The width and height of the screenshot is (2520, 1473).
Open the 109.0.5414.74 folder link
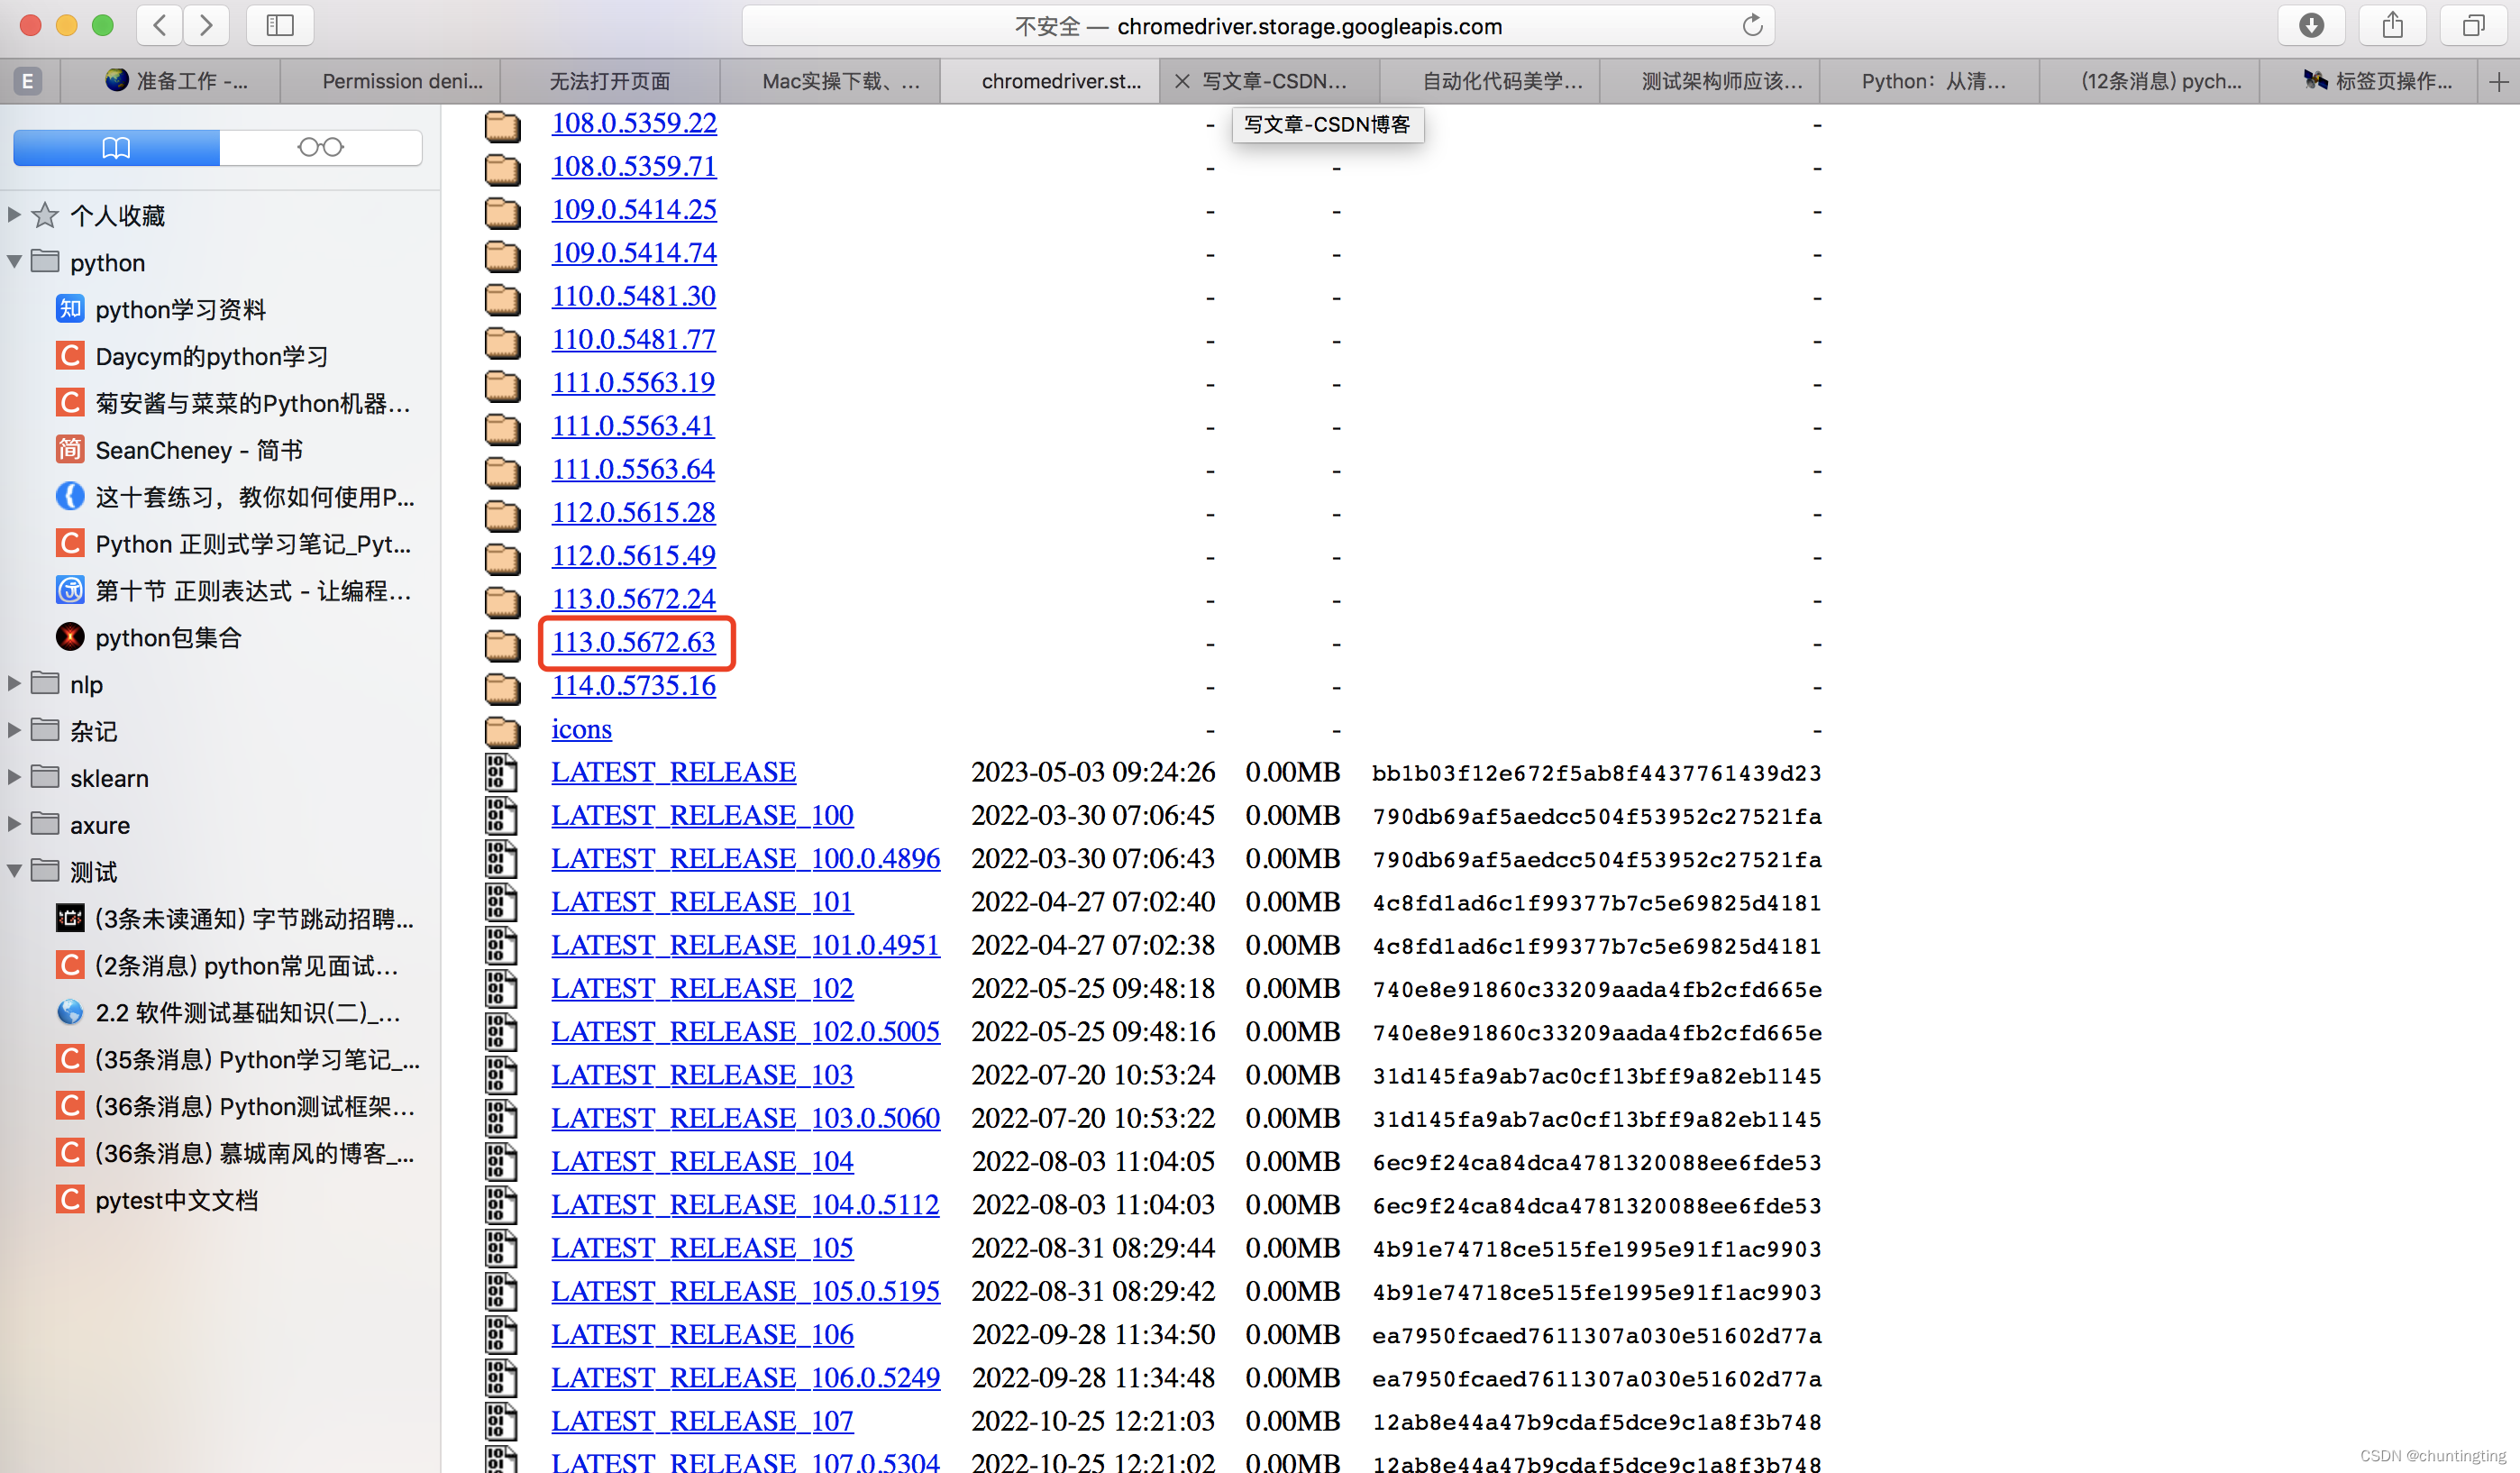point(633,252)
